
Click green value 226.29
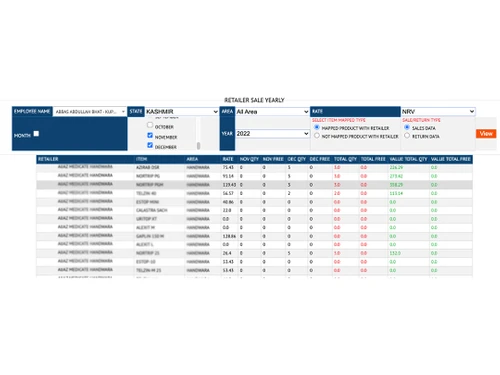(x=396, y=167)
